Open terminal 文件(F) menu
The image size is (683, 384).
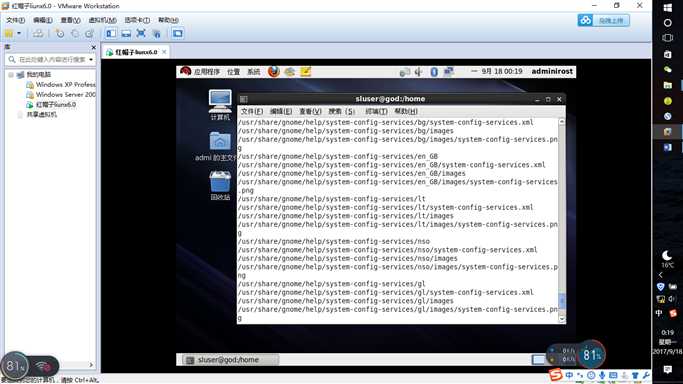252,111
